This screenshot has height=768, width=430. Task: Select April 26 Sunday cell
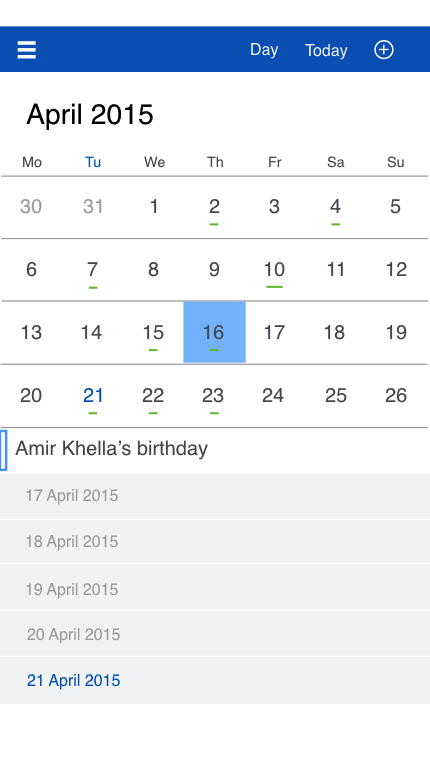pos(396,396)
